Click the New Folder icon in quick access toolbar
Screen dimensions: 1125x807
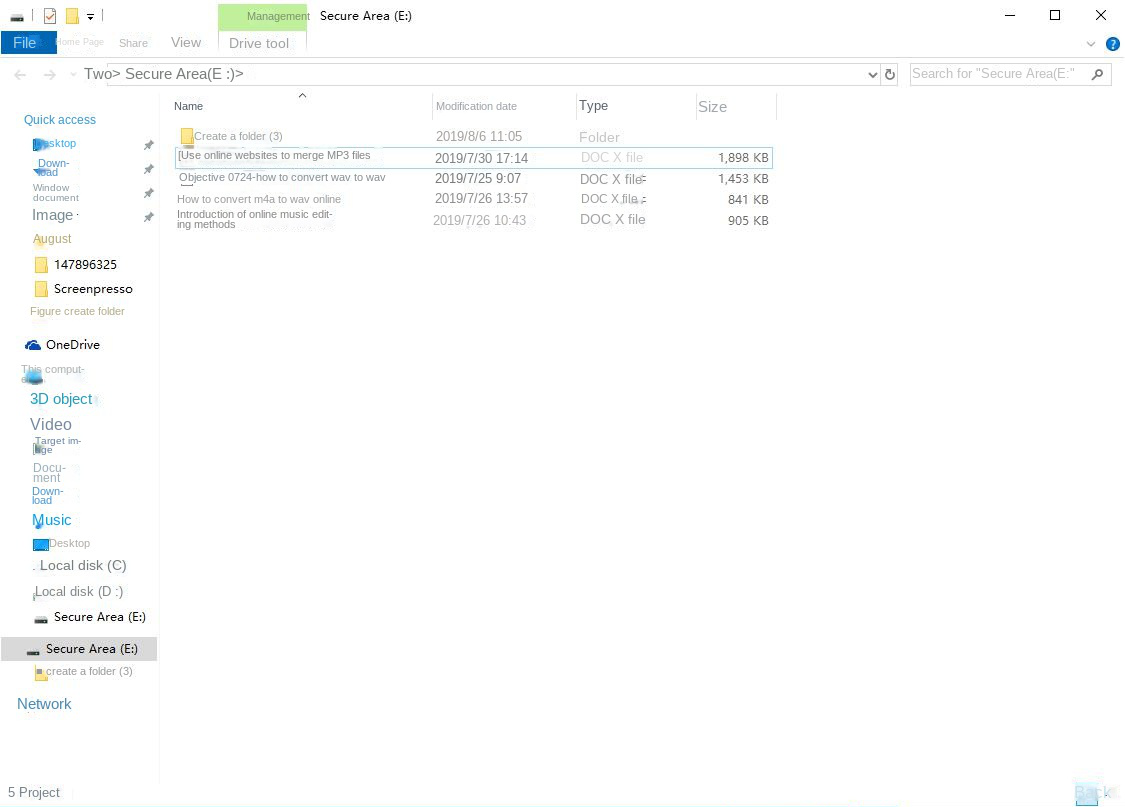[x=72, y=16]
